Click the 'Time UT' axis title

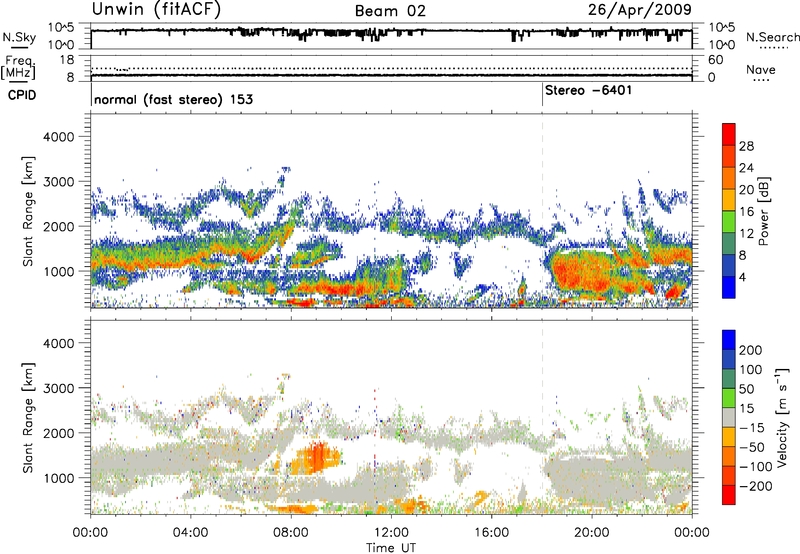pos(391,548)
